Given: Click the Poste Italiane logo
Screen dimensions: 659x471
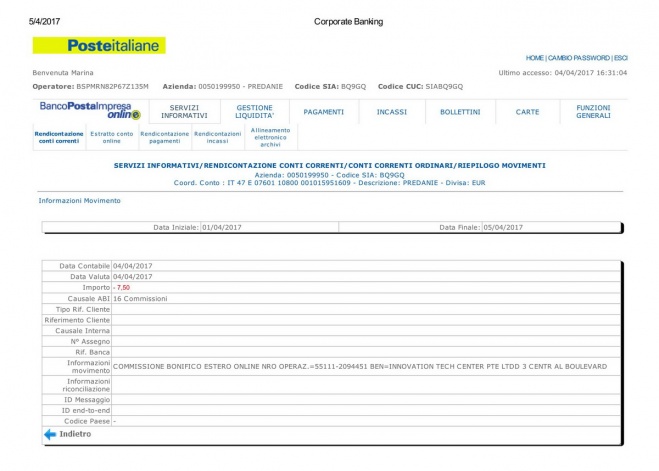Looking at the screenshot, I should (x=99, y=45).
